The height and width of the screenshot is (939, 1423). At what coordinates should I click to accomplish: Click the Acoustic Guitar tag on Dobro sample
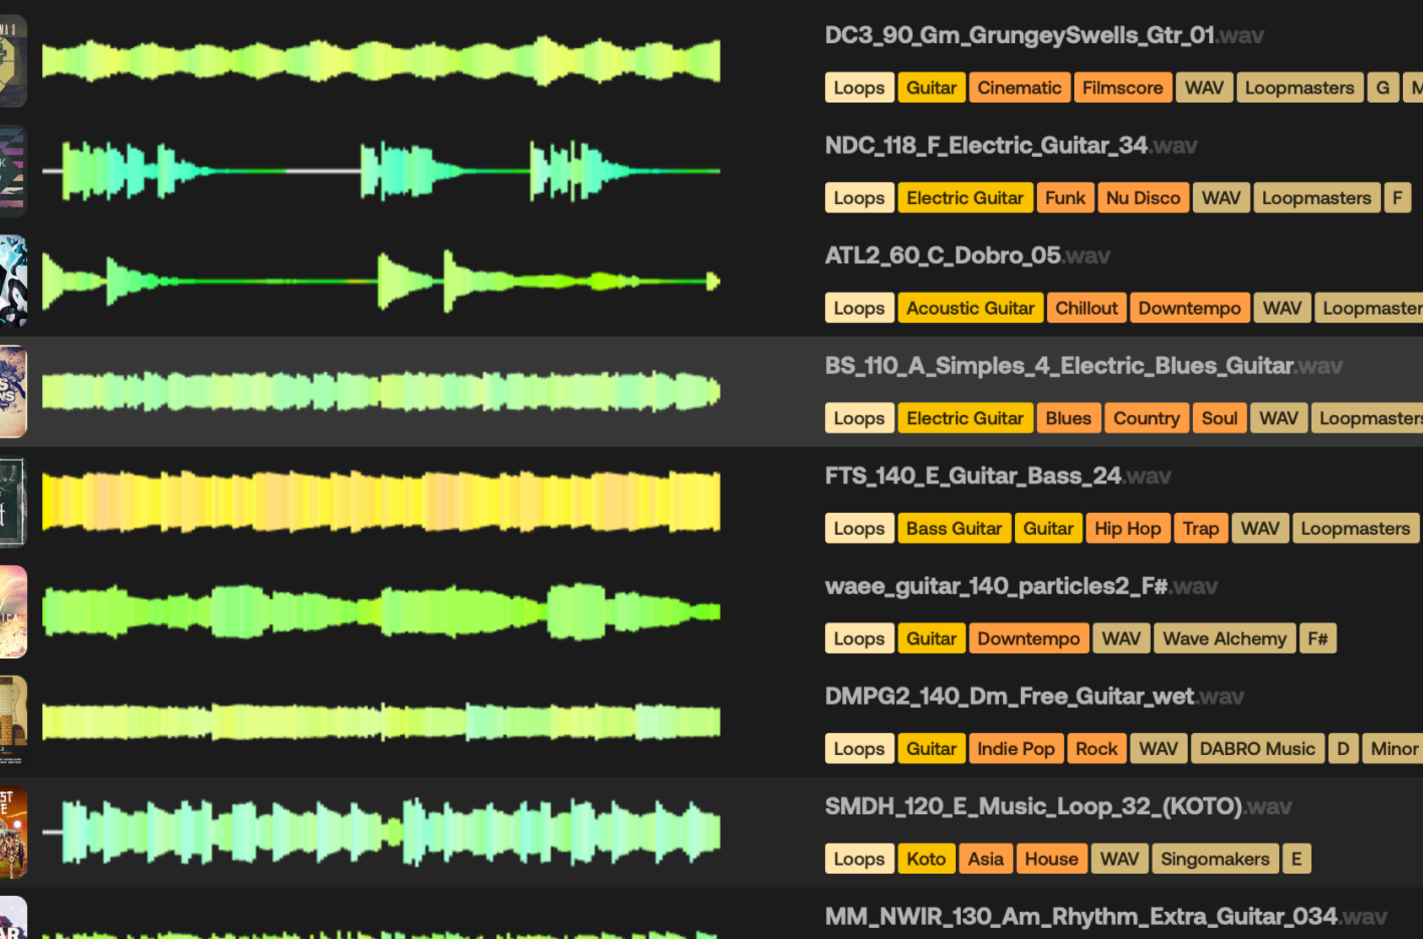click(969, 308)
